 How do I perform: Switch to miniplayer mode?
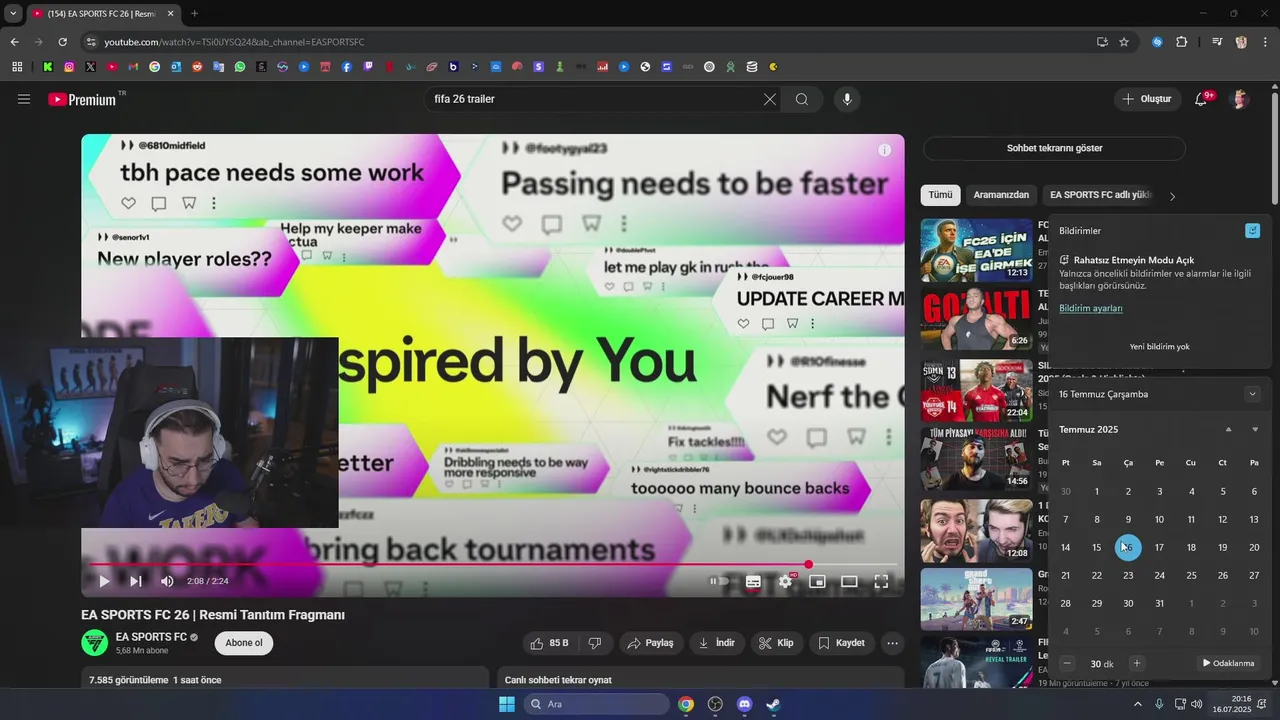point(817,581)
